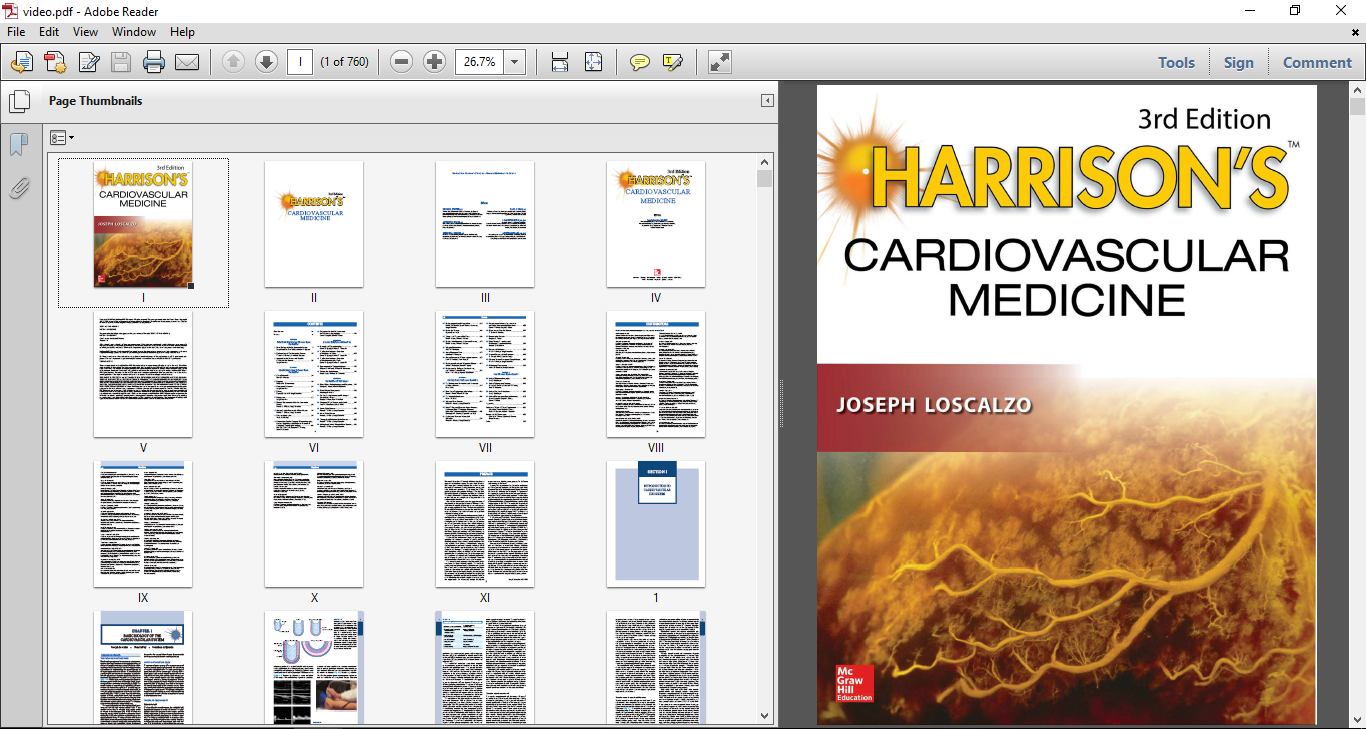Image resolution: width=1366 pixels, height=729 pixels.
Task: Click the "Page Thumbnails" panel title
Action: (x=95, y=101)
